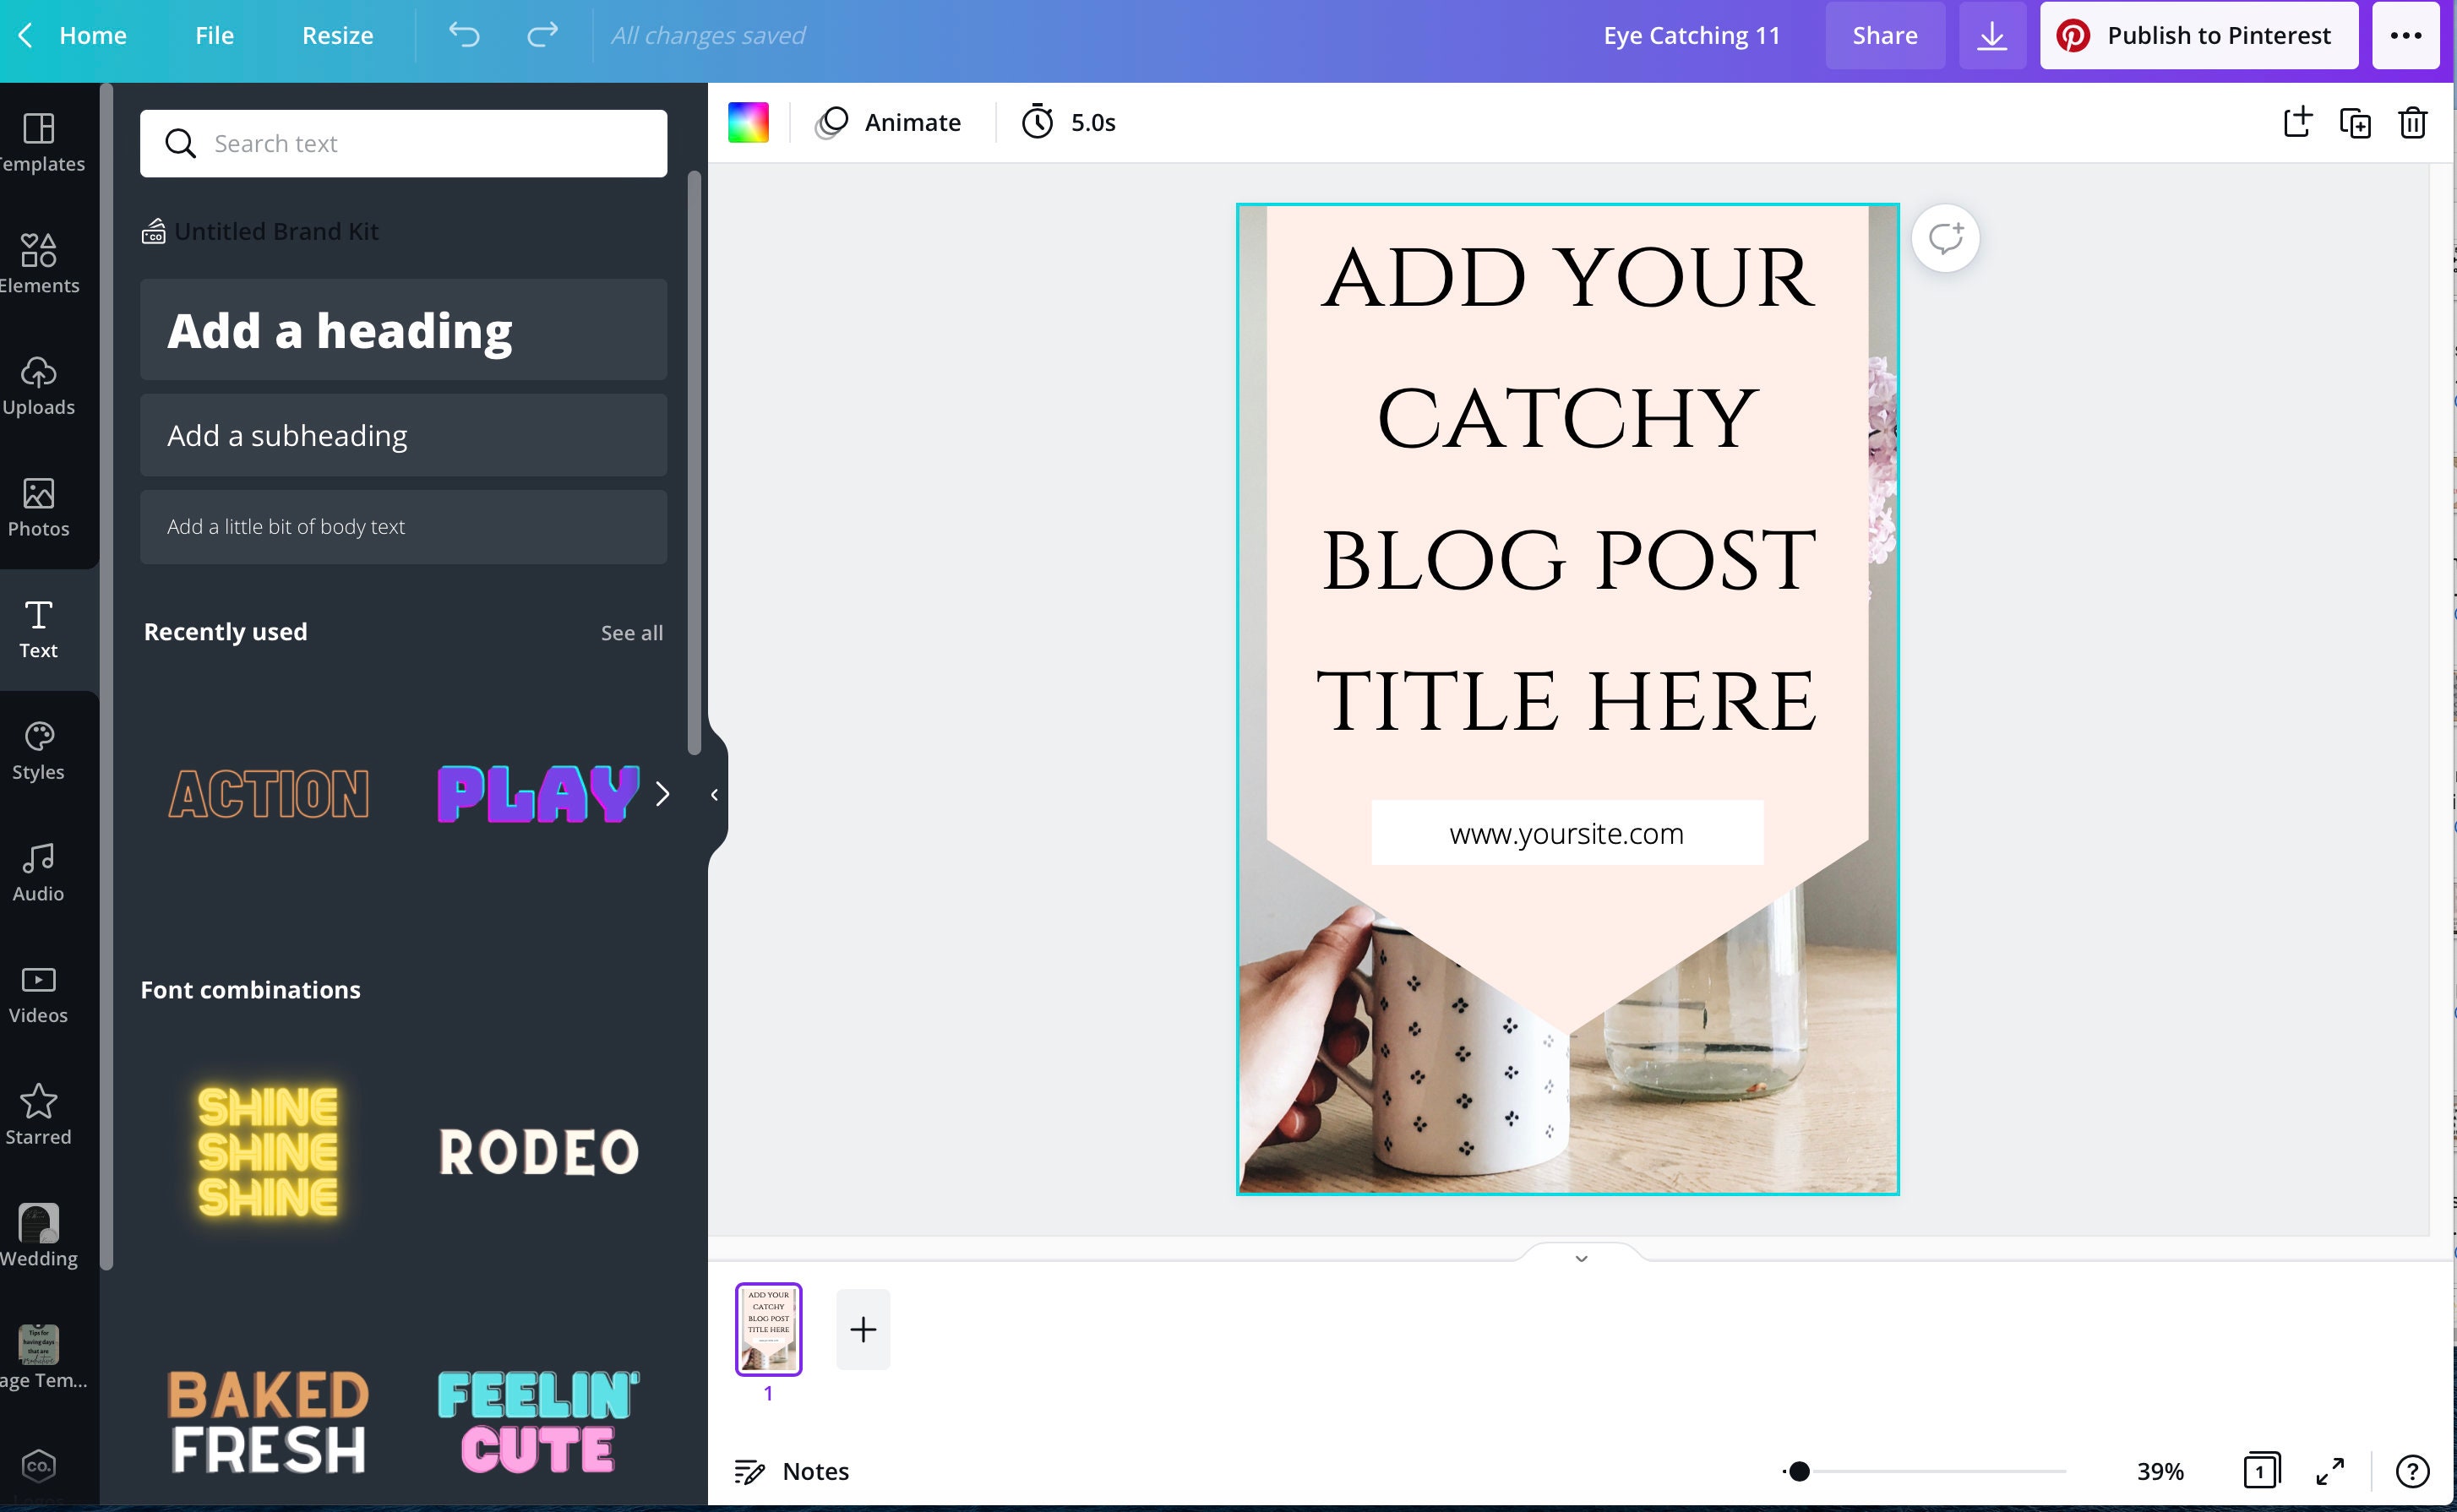Open the 39% zoom level menu
The height and width of the screenshot is (1512, 2457).
click(2160, 1471)
